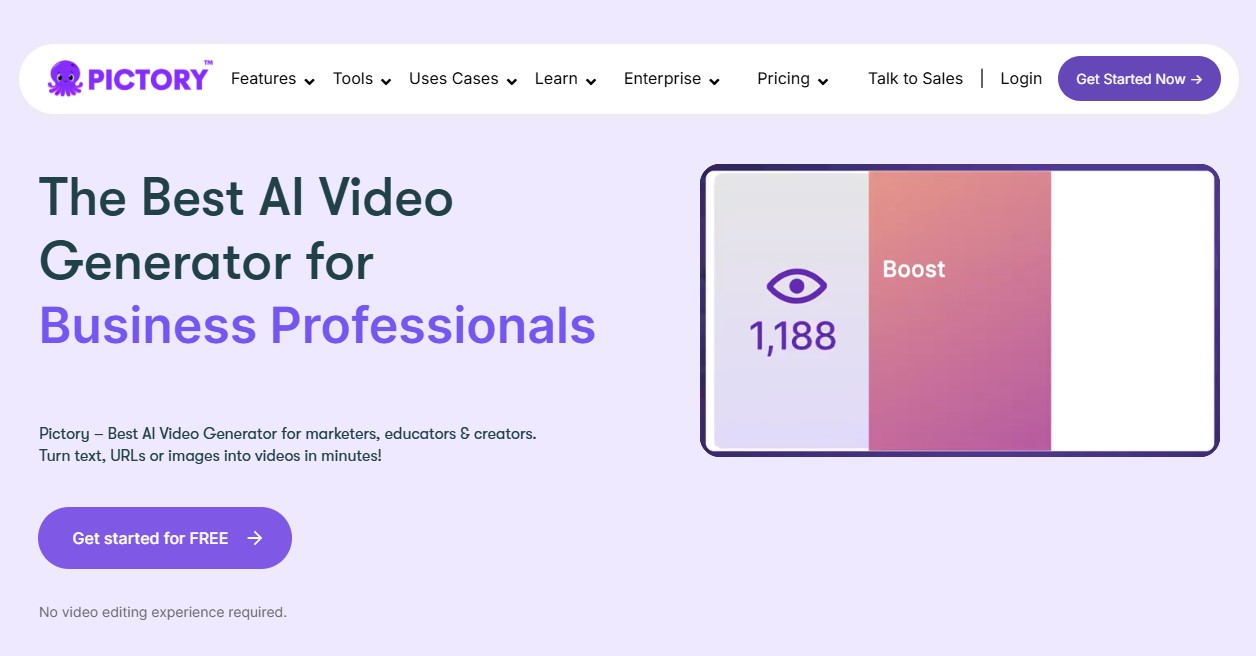This screenshot has height=656, width=1256.
Task: Click the Pictory octopus logo icon
Action: pos(65,78)
